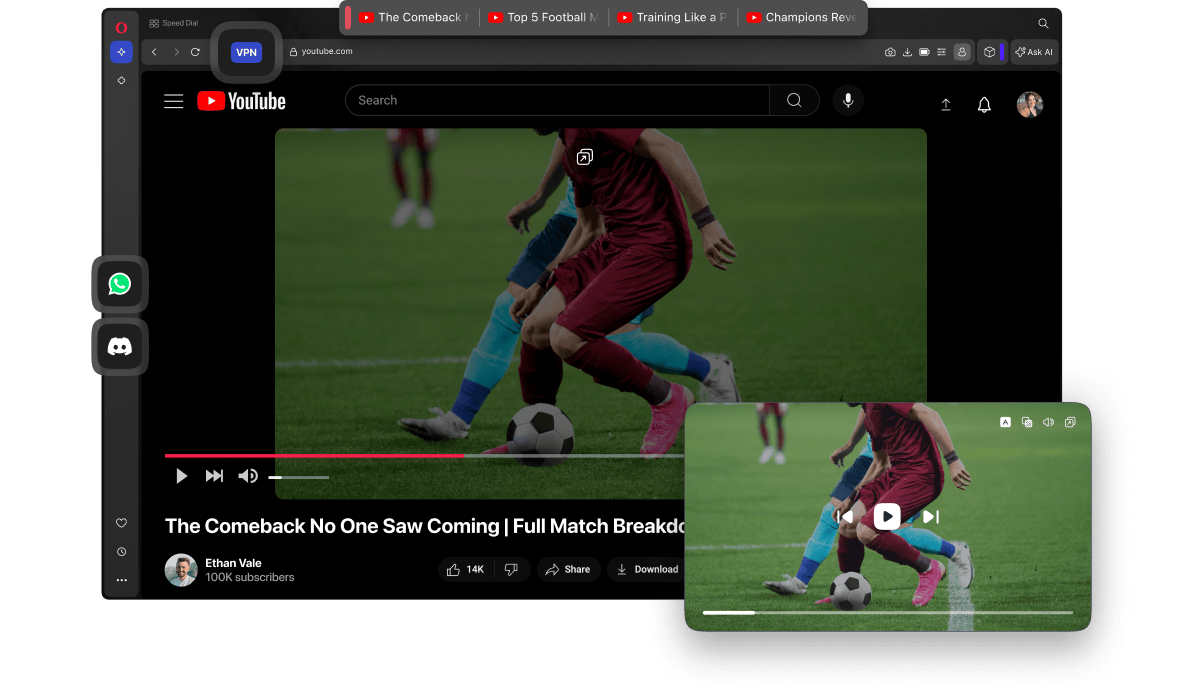The image size is (1180, 682).
Task: Open the YouTube hamburger menu
Action: (173, 100)
